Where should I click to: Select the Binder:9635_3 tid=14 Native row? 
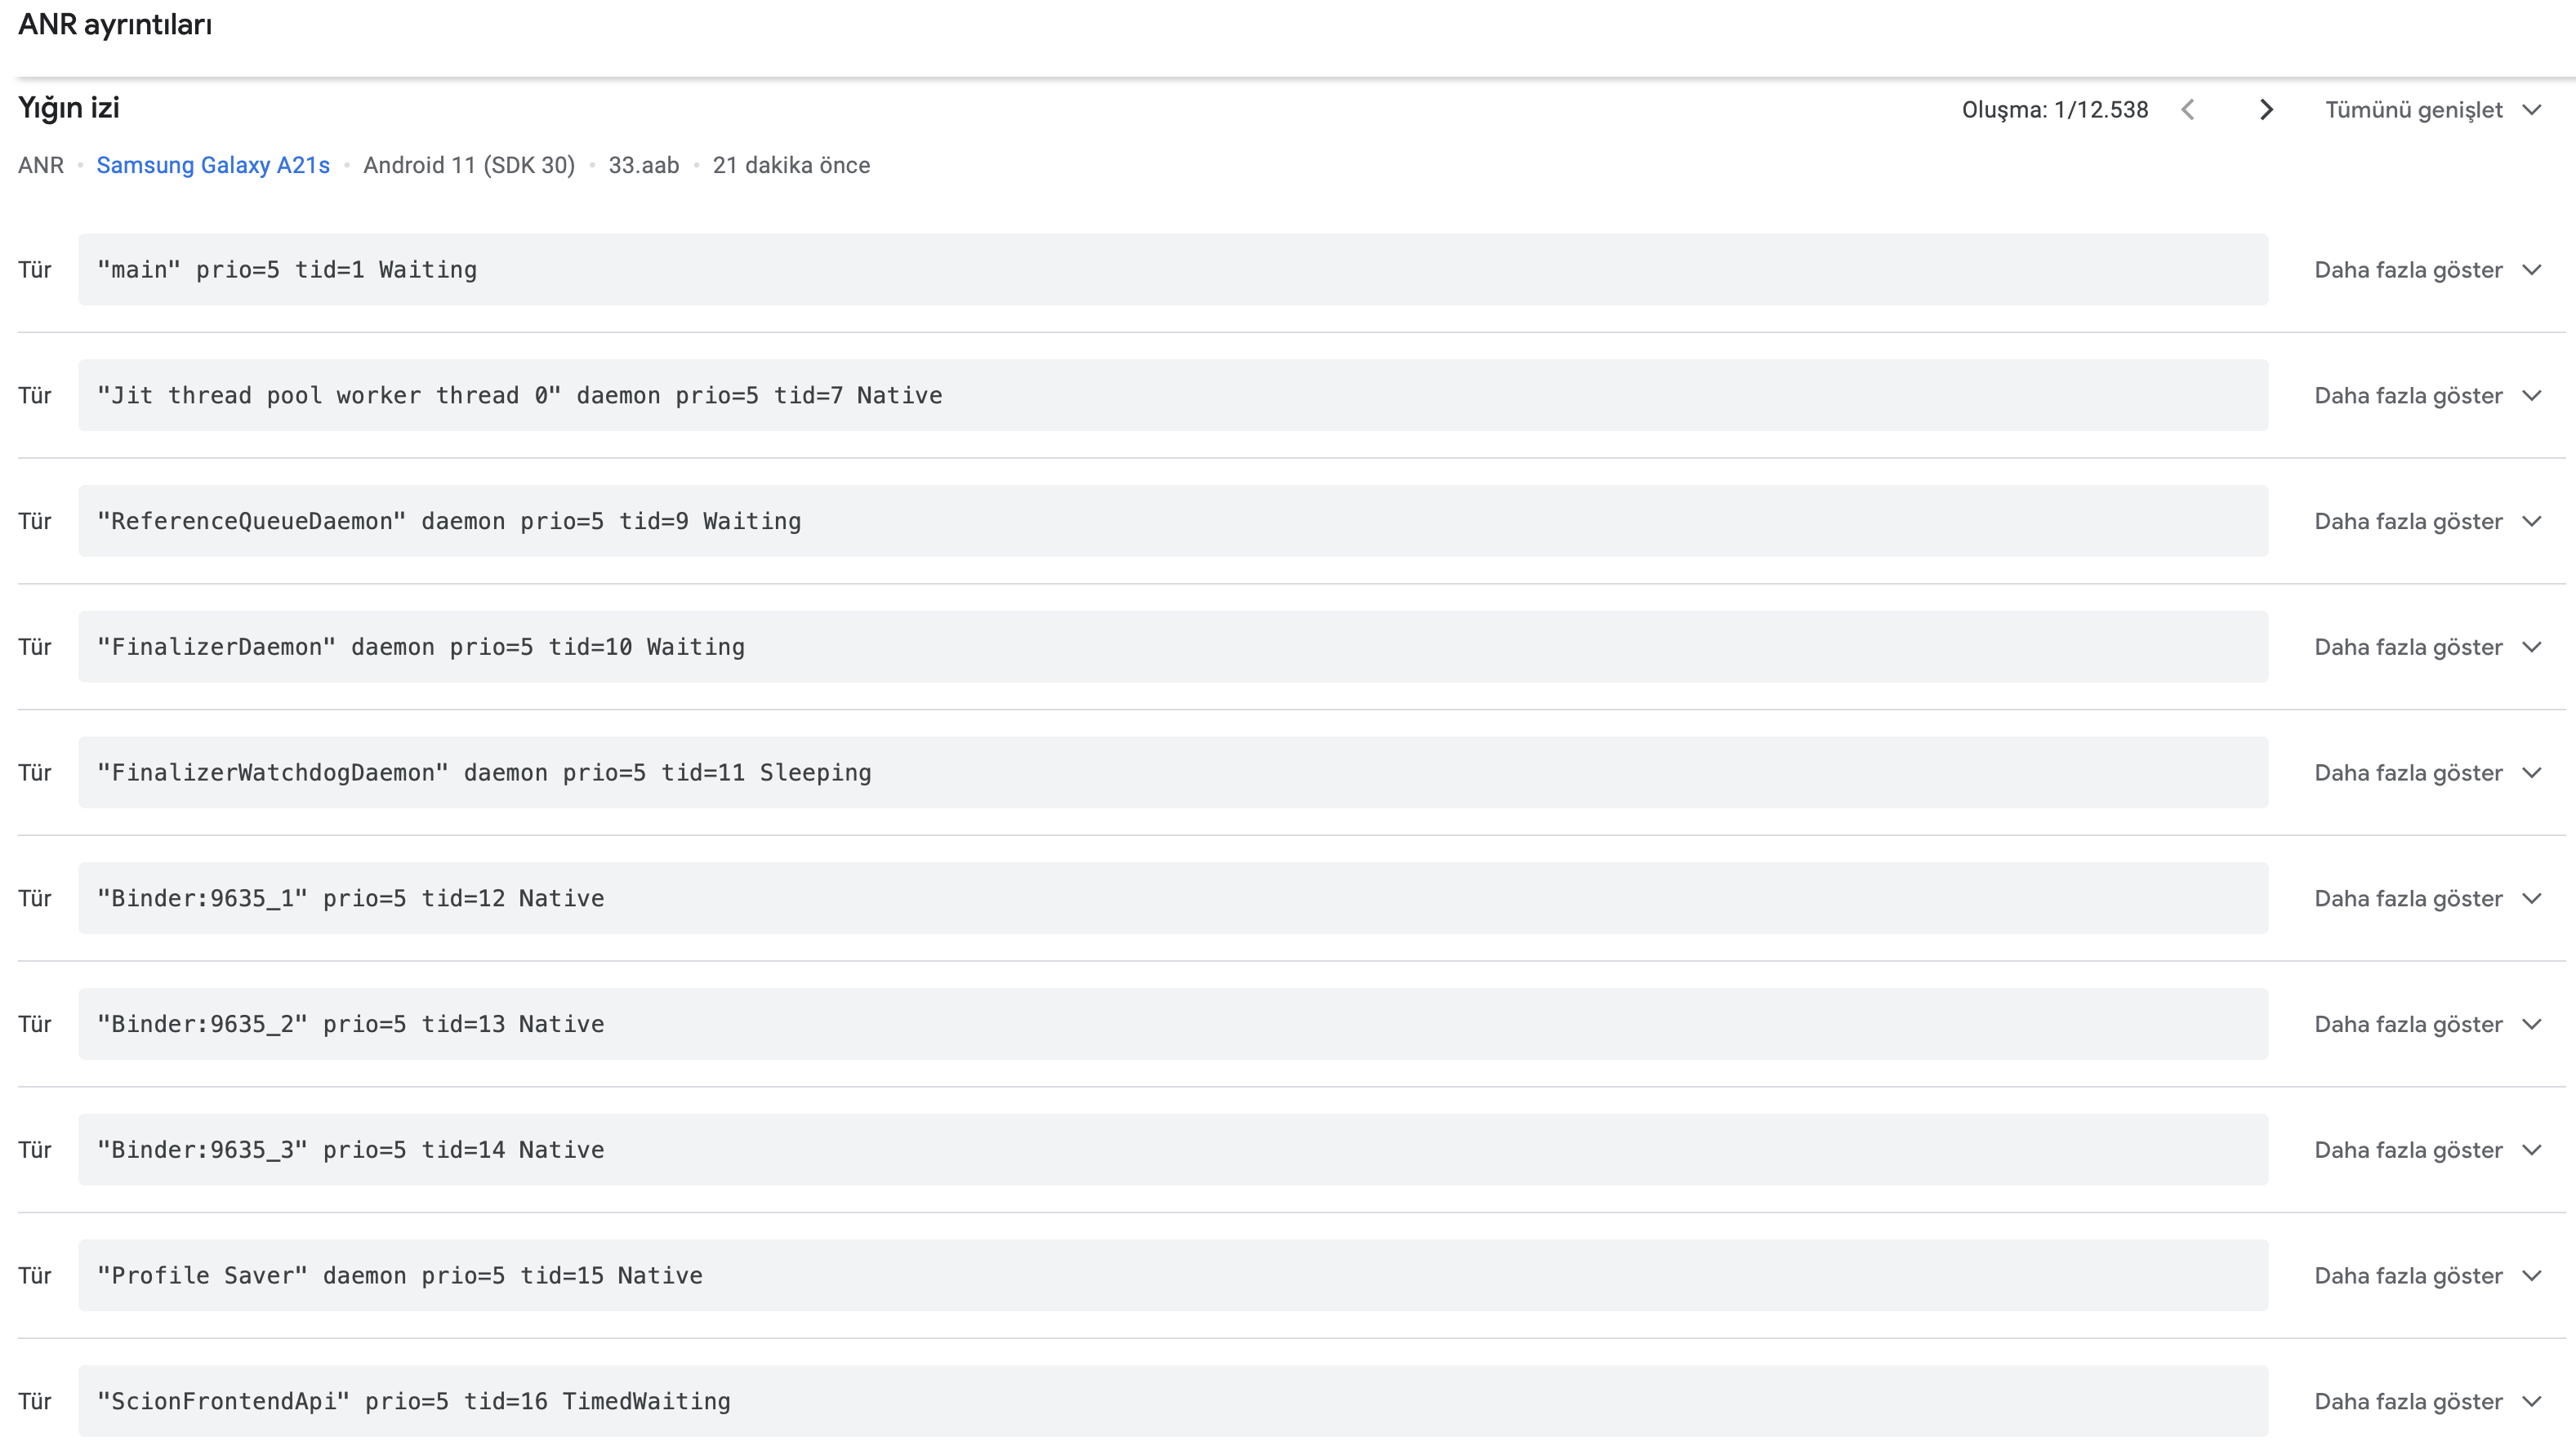1173,1150
